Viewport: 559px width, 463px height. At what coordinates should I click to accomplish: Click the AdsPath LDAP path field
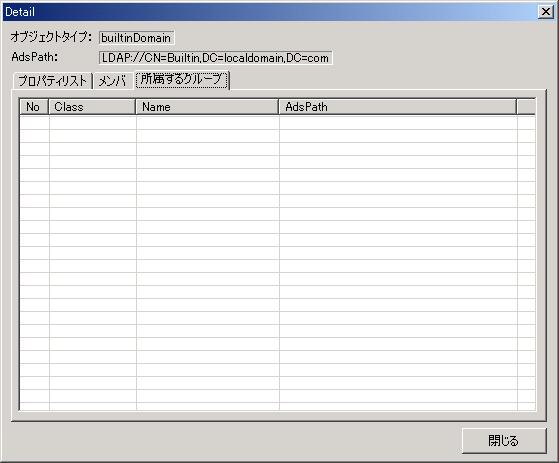pos(215,58)
